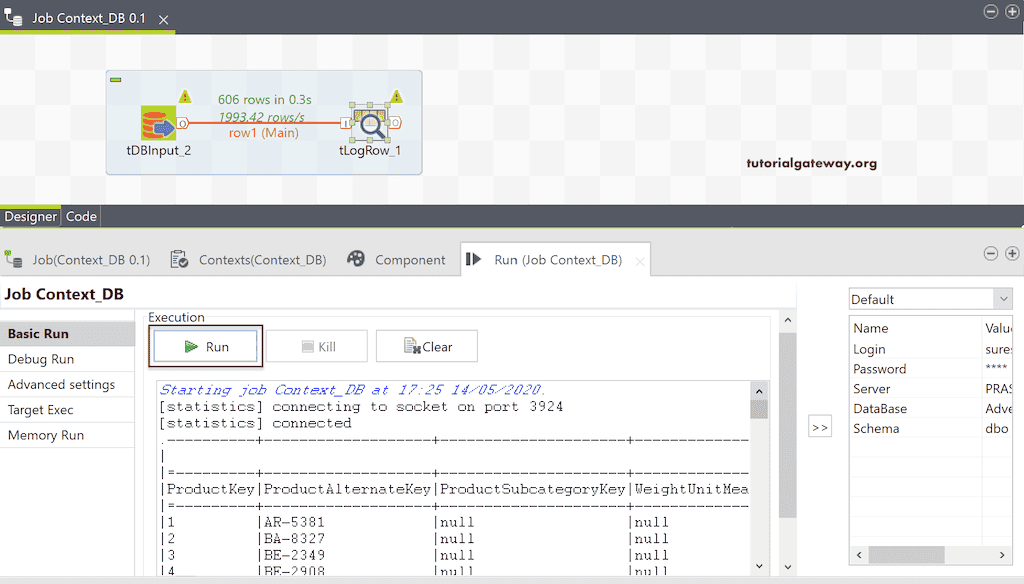
Task: Click the ProductSubcategoryKey column header in console
Action: [532, 489]
